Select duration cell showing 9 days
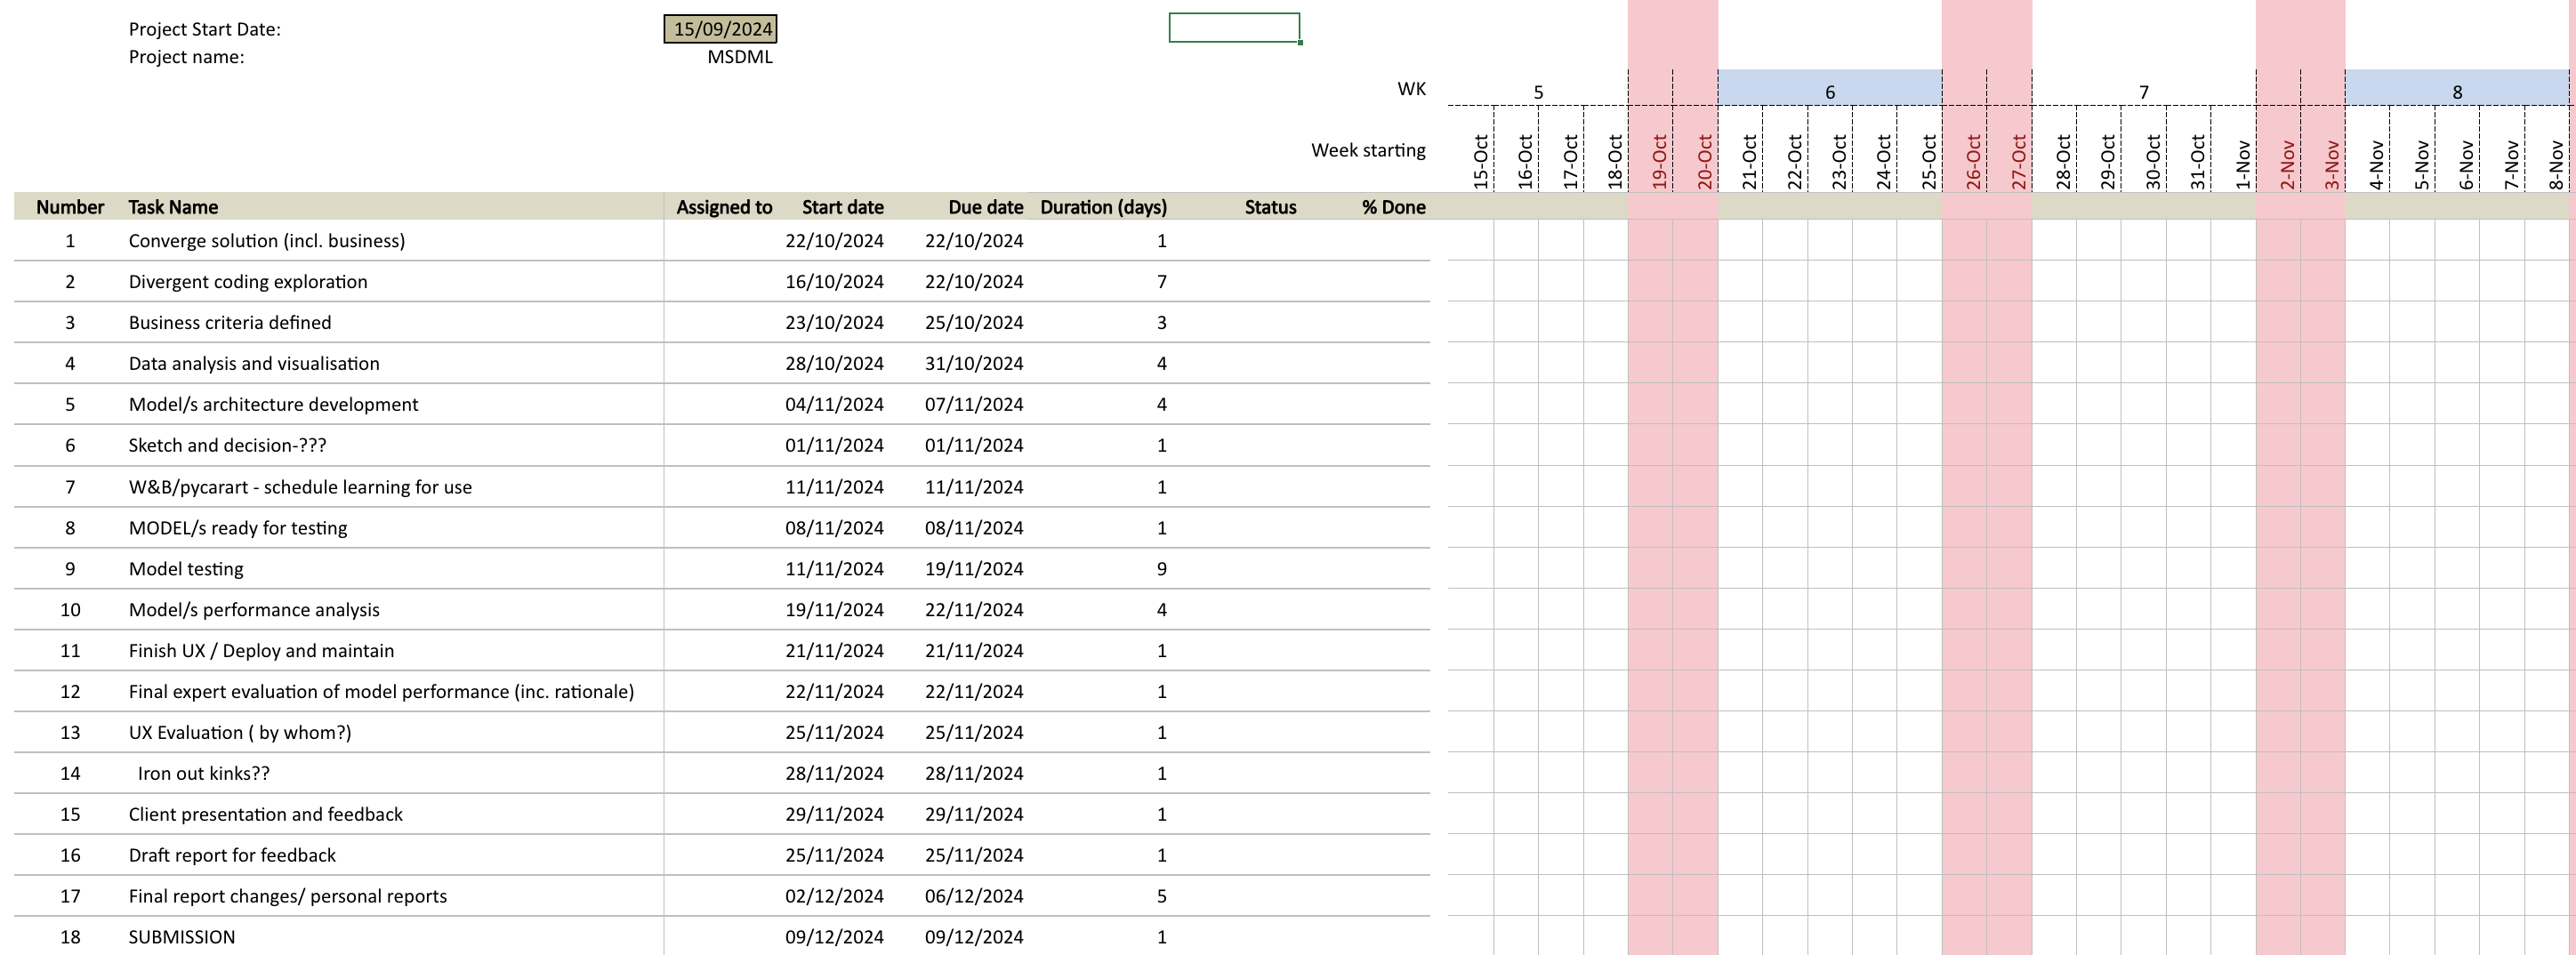This screenshot has width=2576, height=955. click(x=1160, y=569)
